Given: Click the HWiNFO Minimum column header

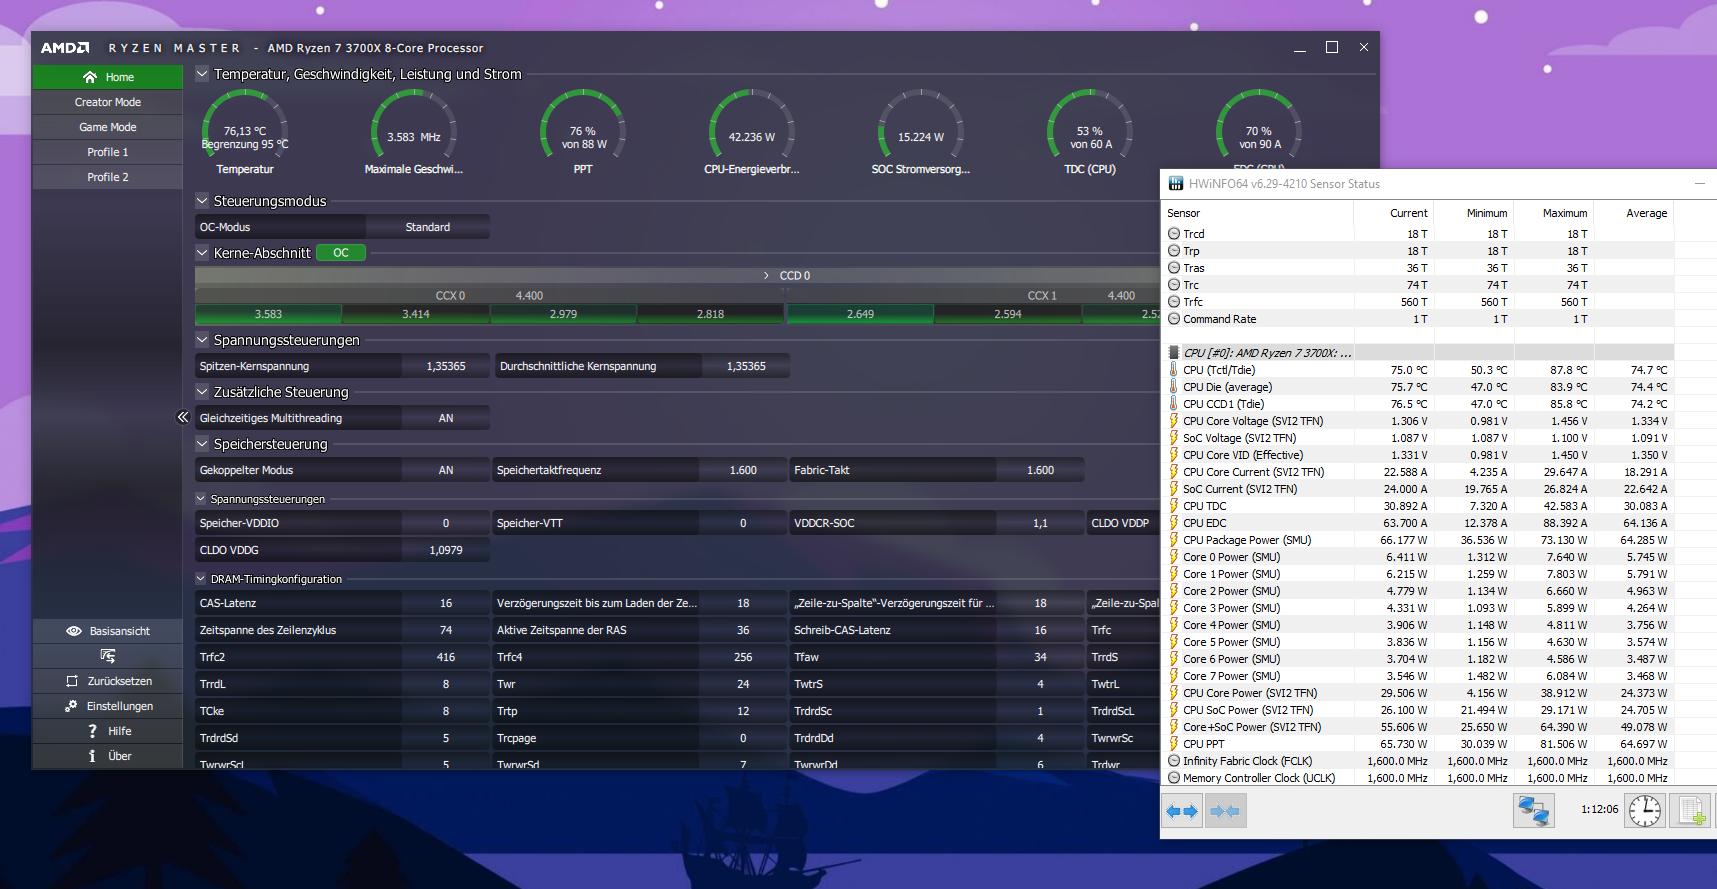Looking at the screenshot, I should 1474,213.
